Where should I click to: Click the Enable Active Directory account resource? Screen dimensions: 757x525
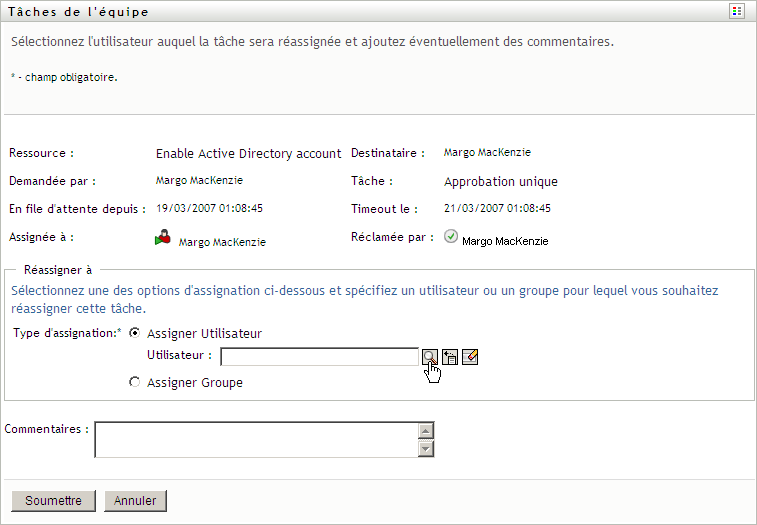tap(249, 154)
